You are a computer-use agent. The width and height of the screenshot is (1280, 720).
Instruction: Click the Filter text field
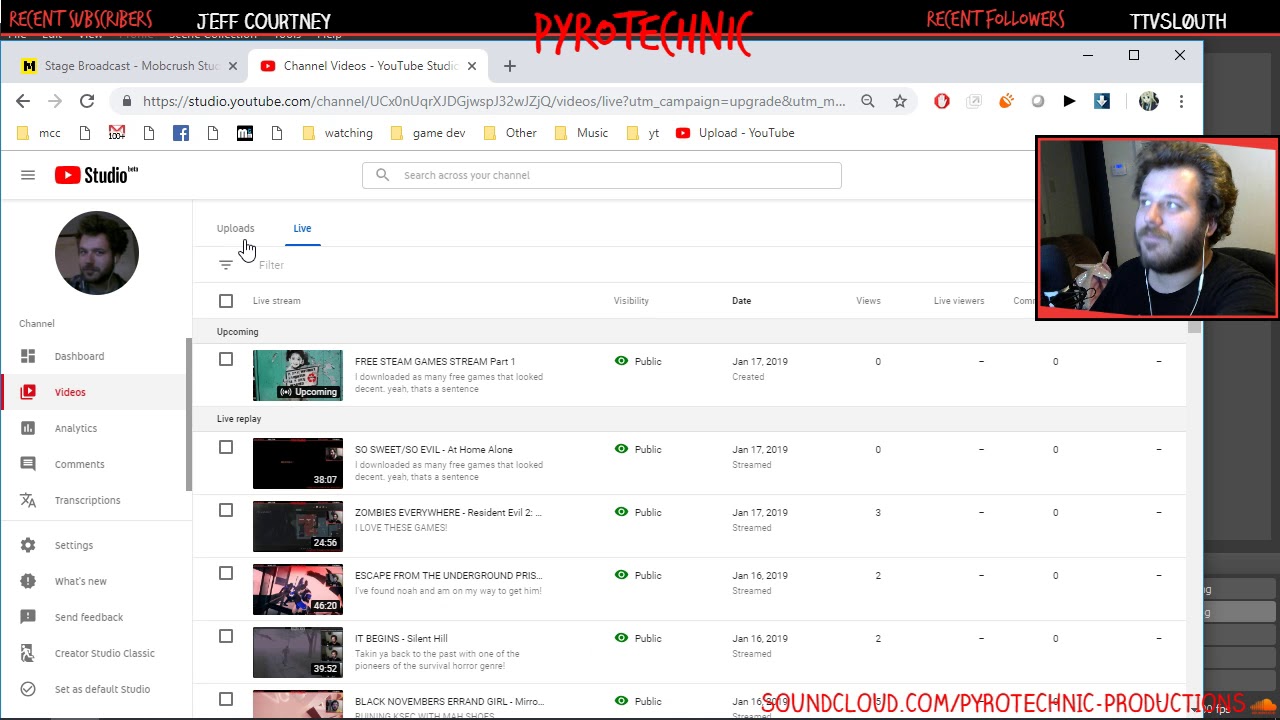(271, 265)
